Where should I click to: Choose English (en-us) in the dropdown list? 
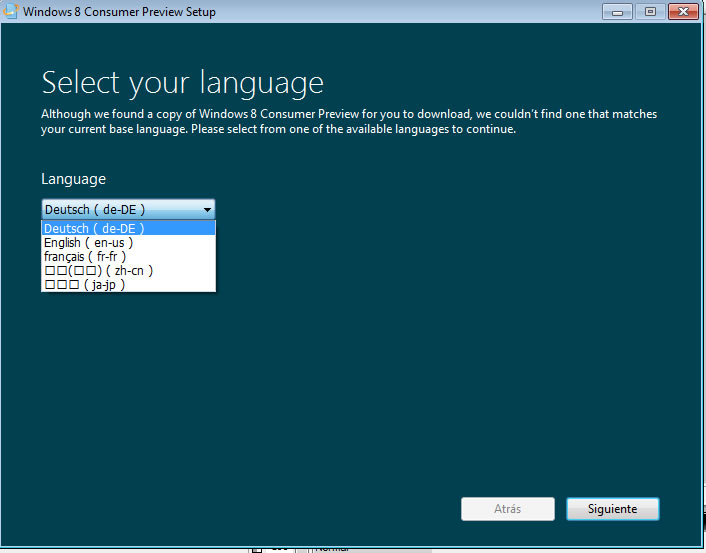pos(128,243)
